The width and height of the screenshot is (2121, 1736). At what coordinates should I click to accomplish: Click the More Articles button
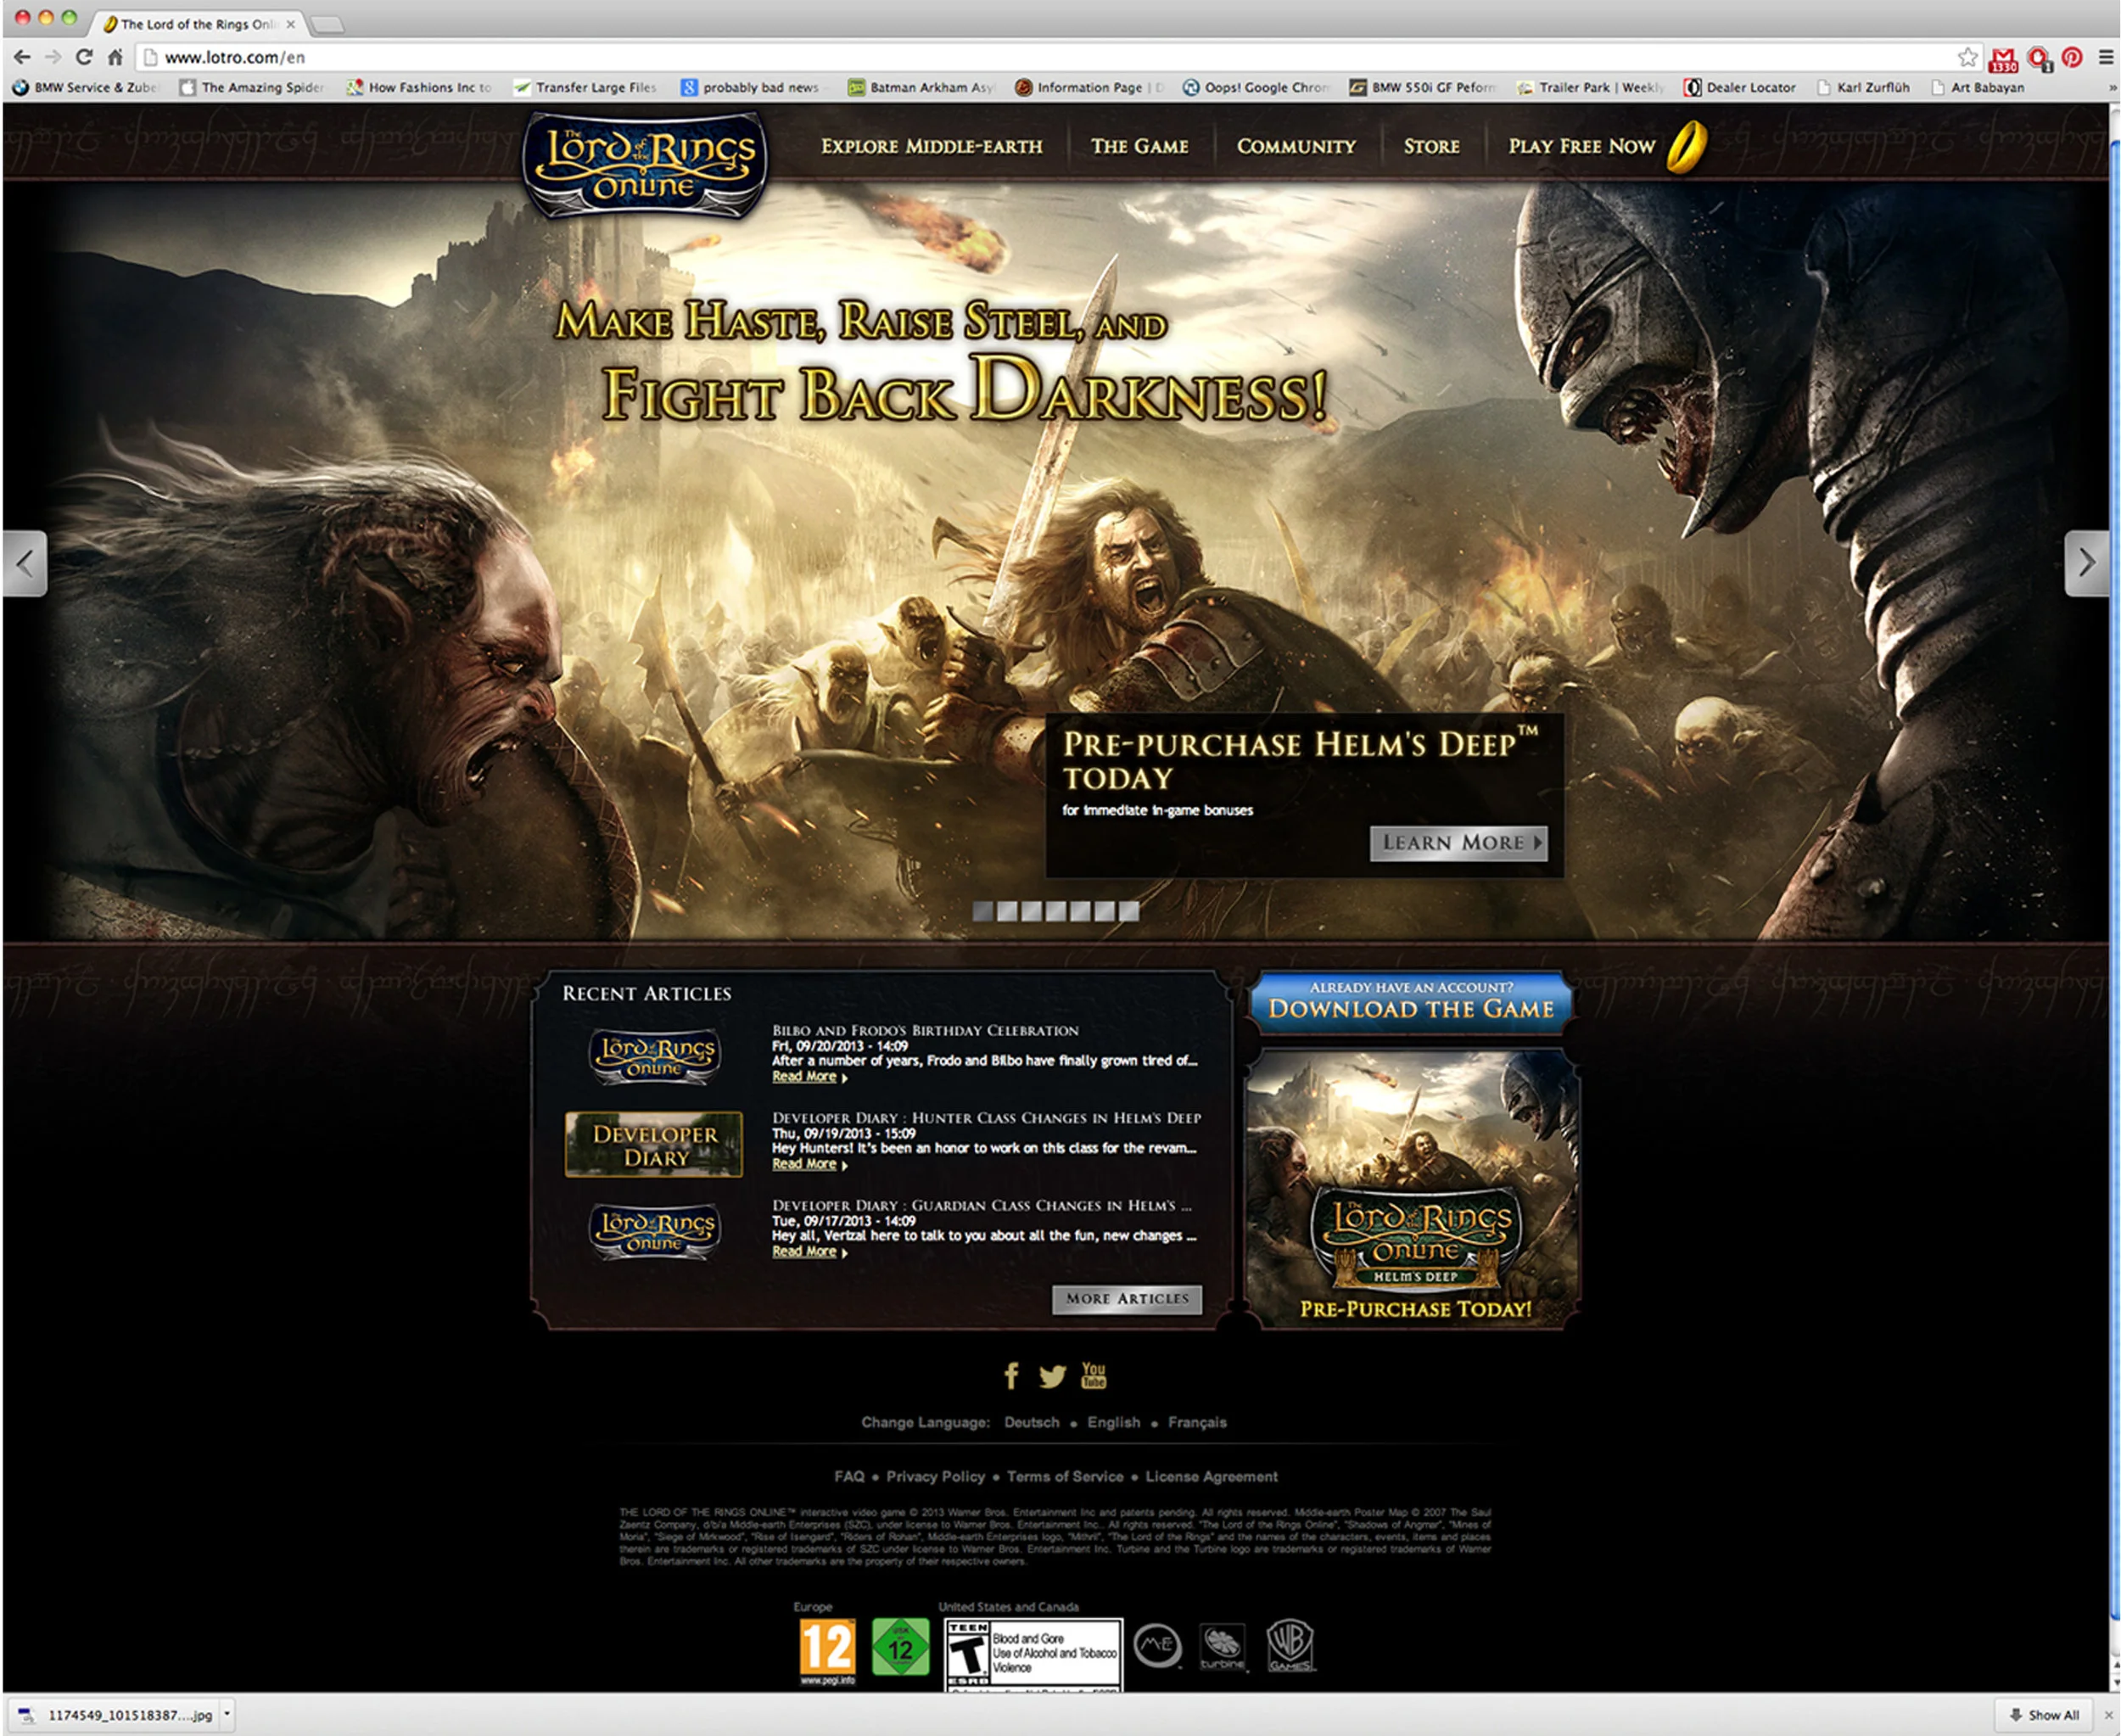tap(1127, 1298)
